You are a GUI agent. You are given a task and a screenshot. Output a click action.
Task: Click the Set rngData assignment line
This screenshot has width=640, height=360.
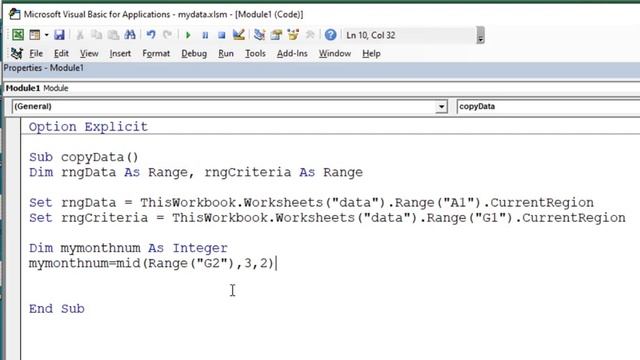[x=311, y=202]
